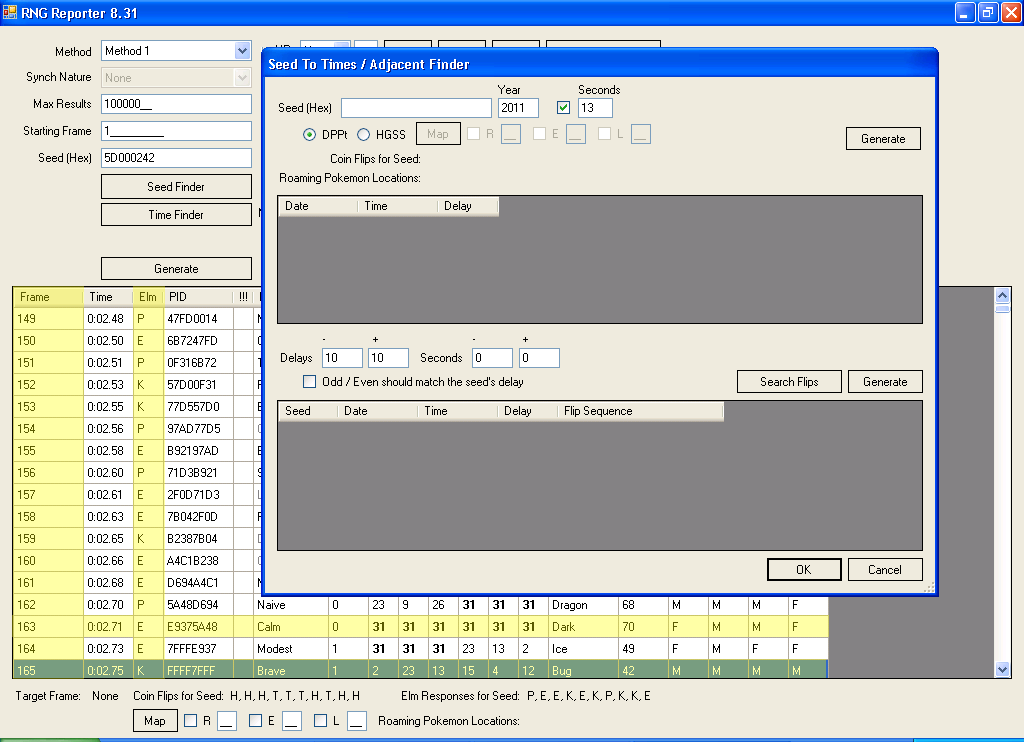Open the Time Finder
The height and width of the screenshot is (742, 1024).
click(176, 215)
